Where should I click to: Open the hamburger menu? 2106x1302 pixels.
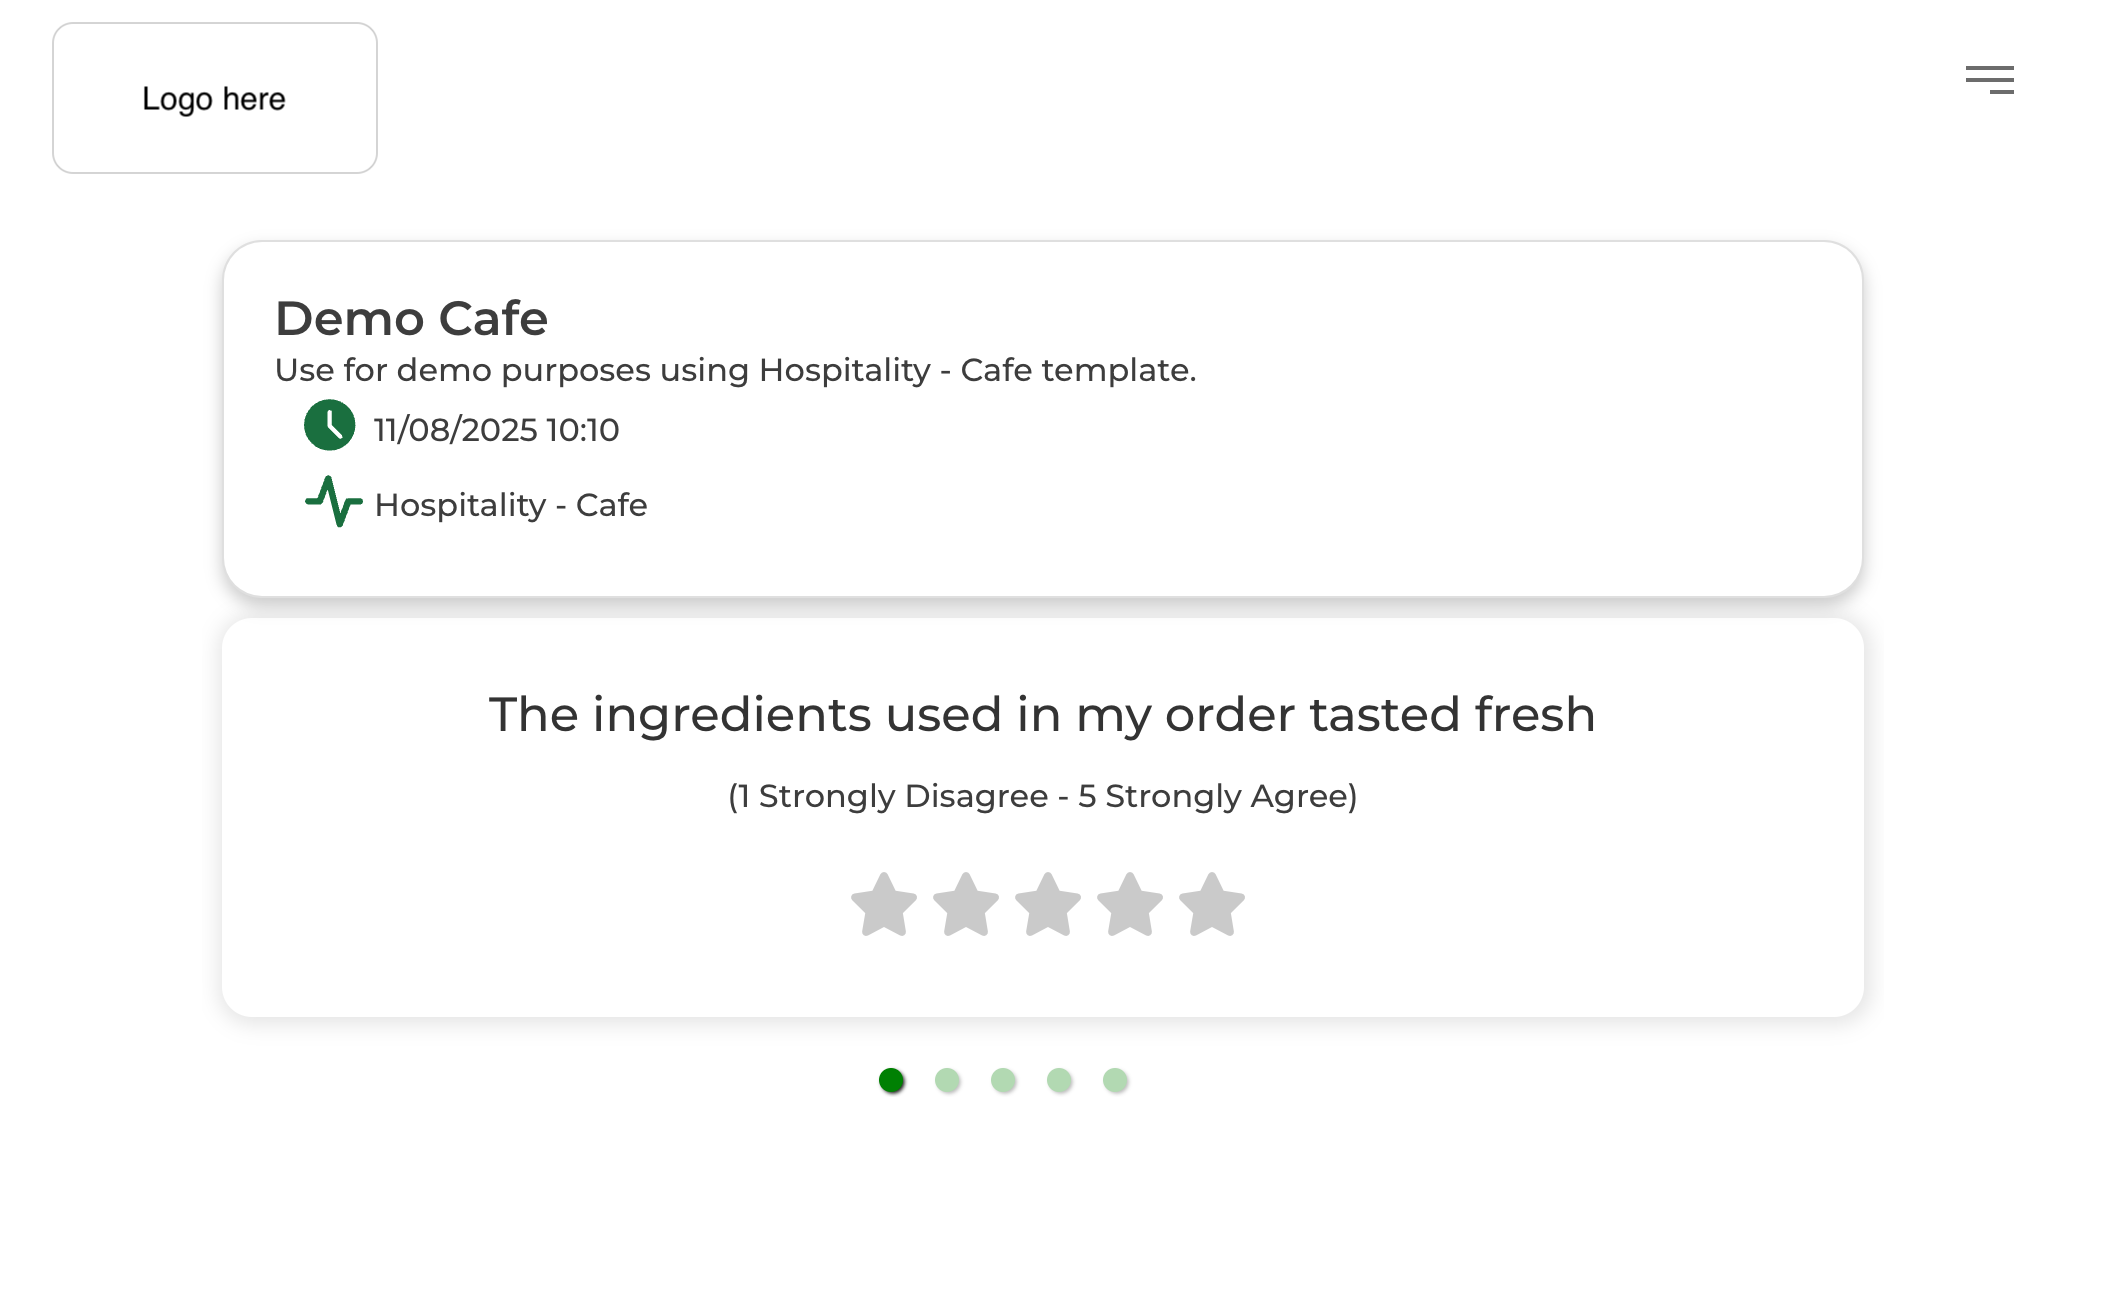coord(1989,80)
